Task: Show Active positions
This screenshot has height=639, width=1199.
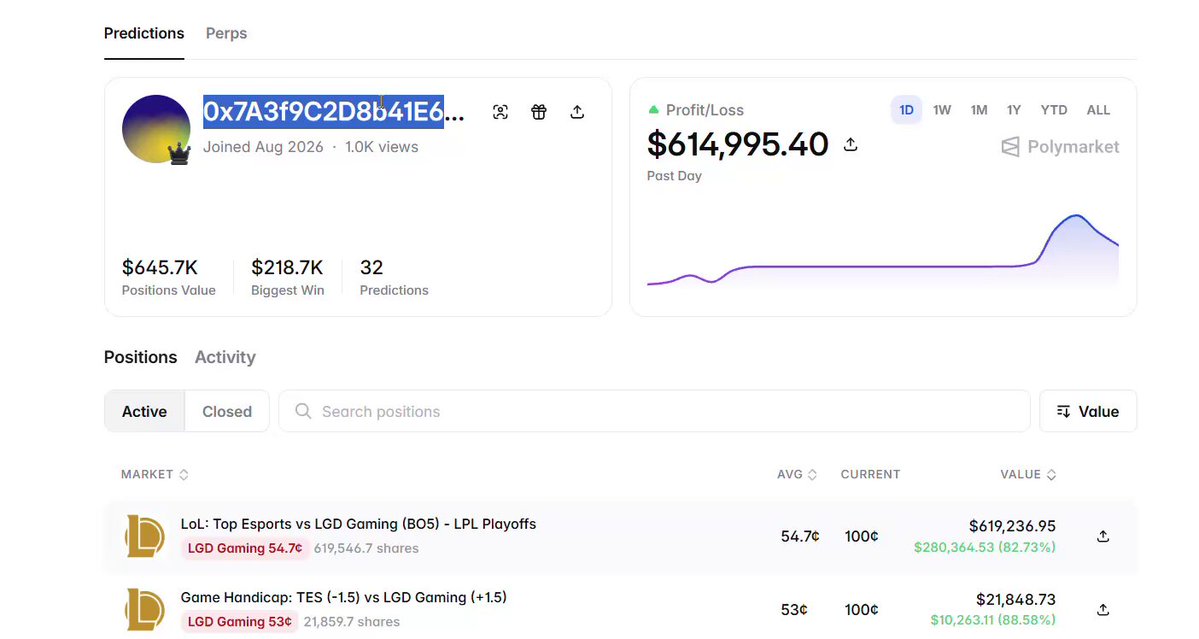Action: [145, 411]
